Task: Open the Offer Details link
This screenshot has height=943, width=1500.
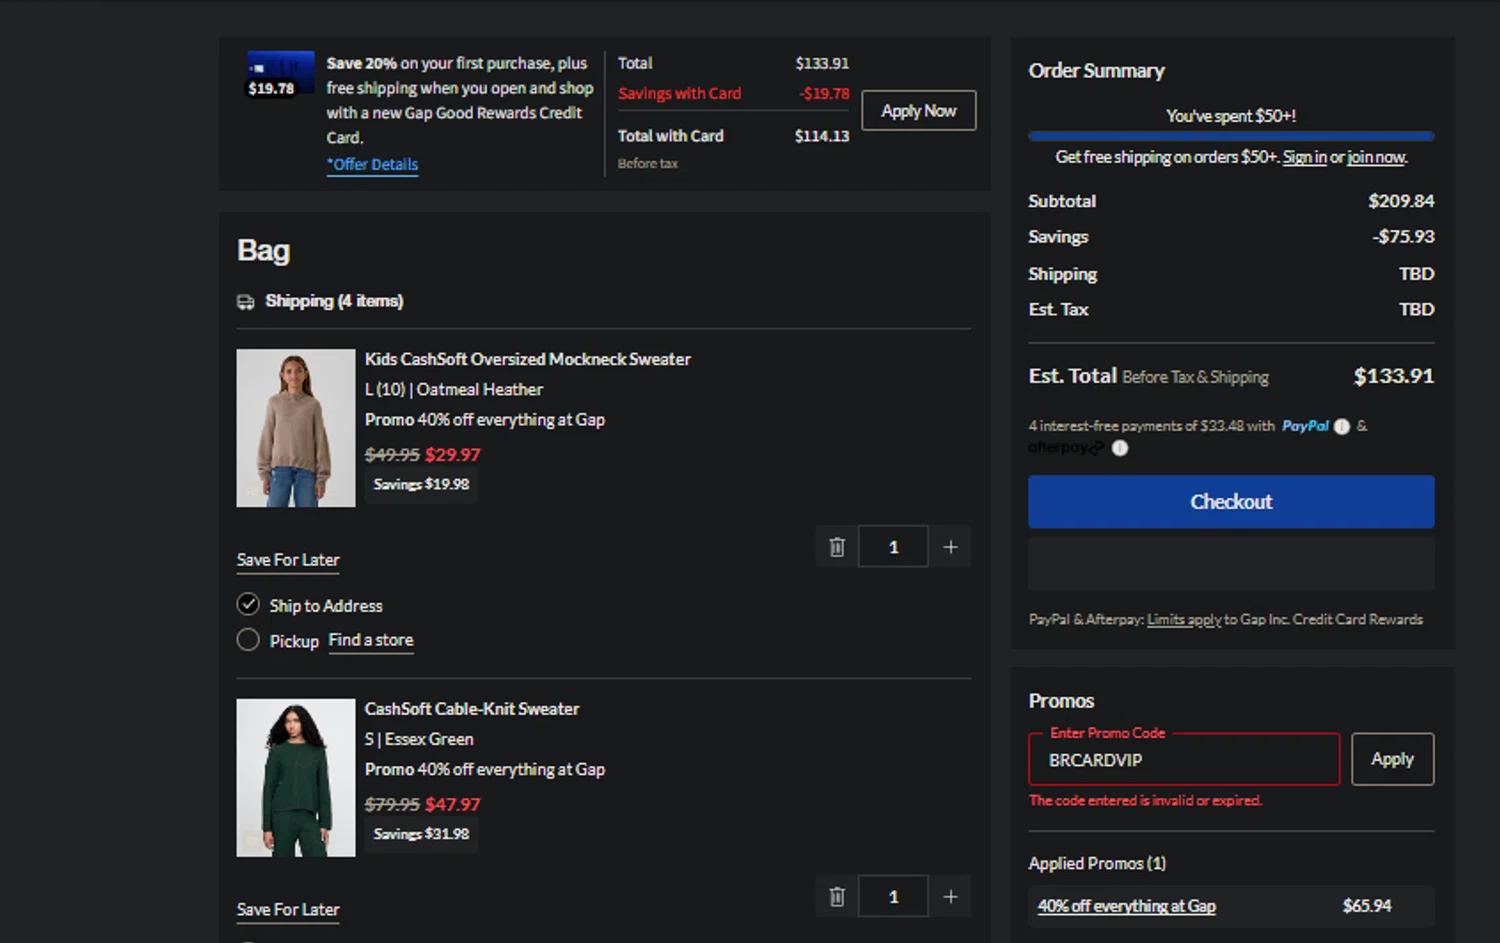Action: [373, 164]
